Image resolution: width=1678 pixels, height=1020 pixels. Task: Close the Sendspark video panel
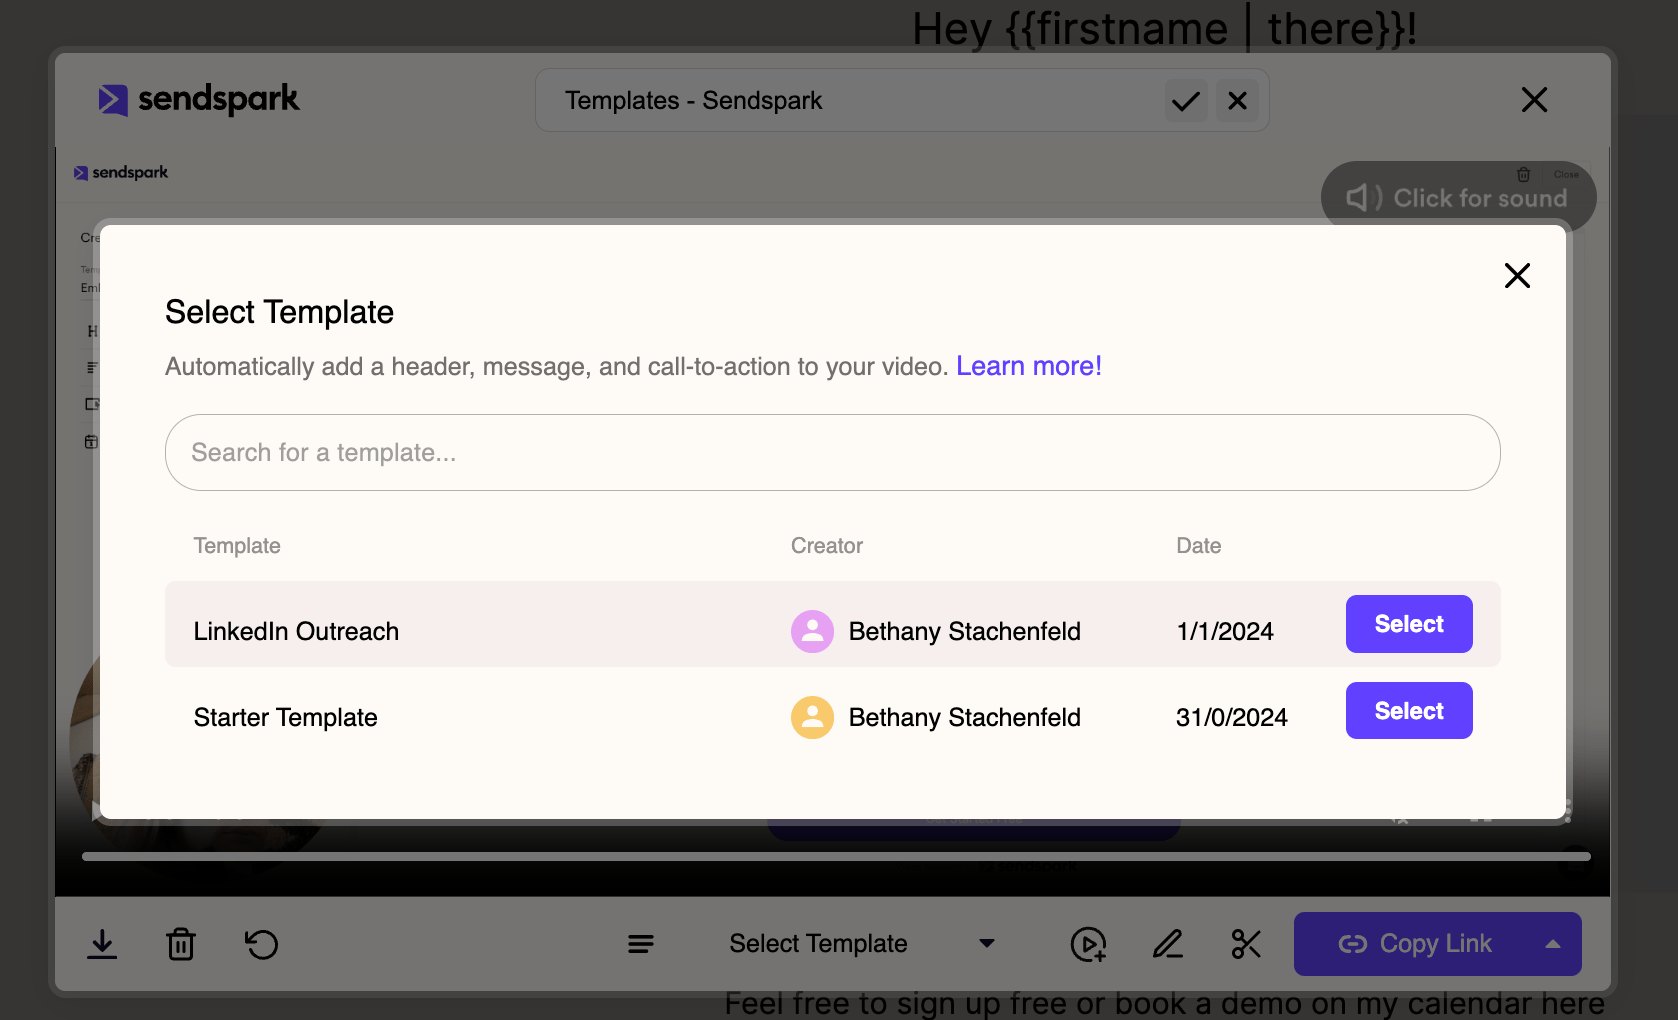click(1534, 100)
